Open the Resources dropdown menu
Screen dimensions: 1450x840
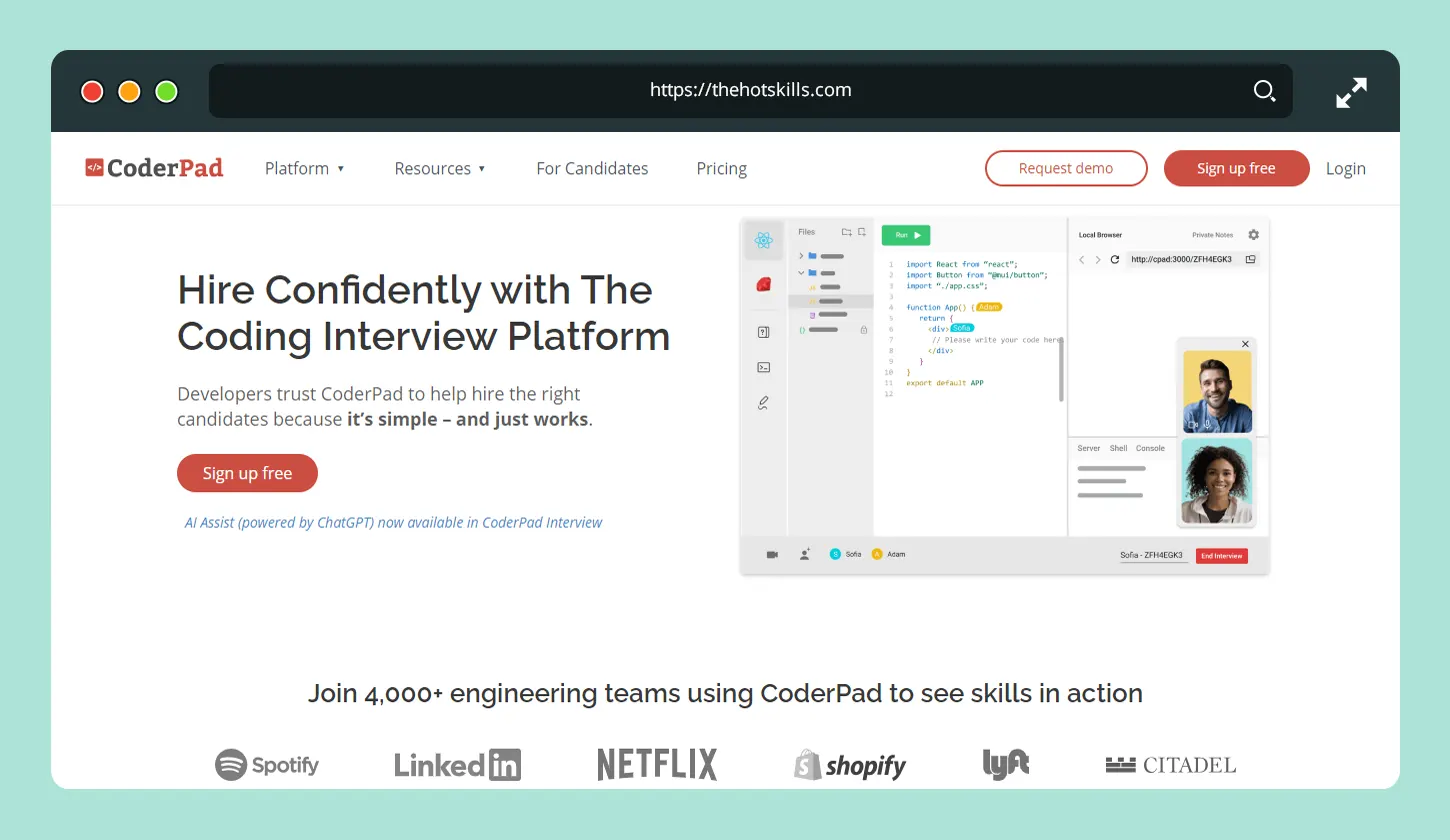(x=440, y=168)
